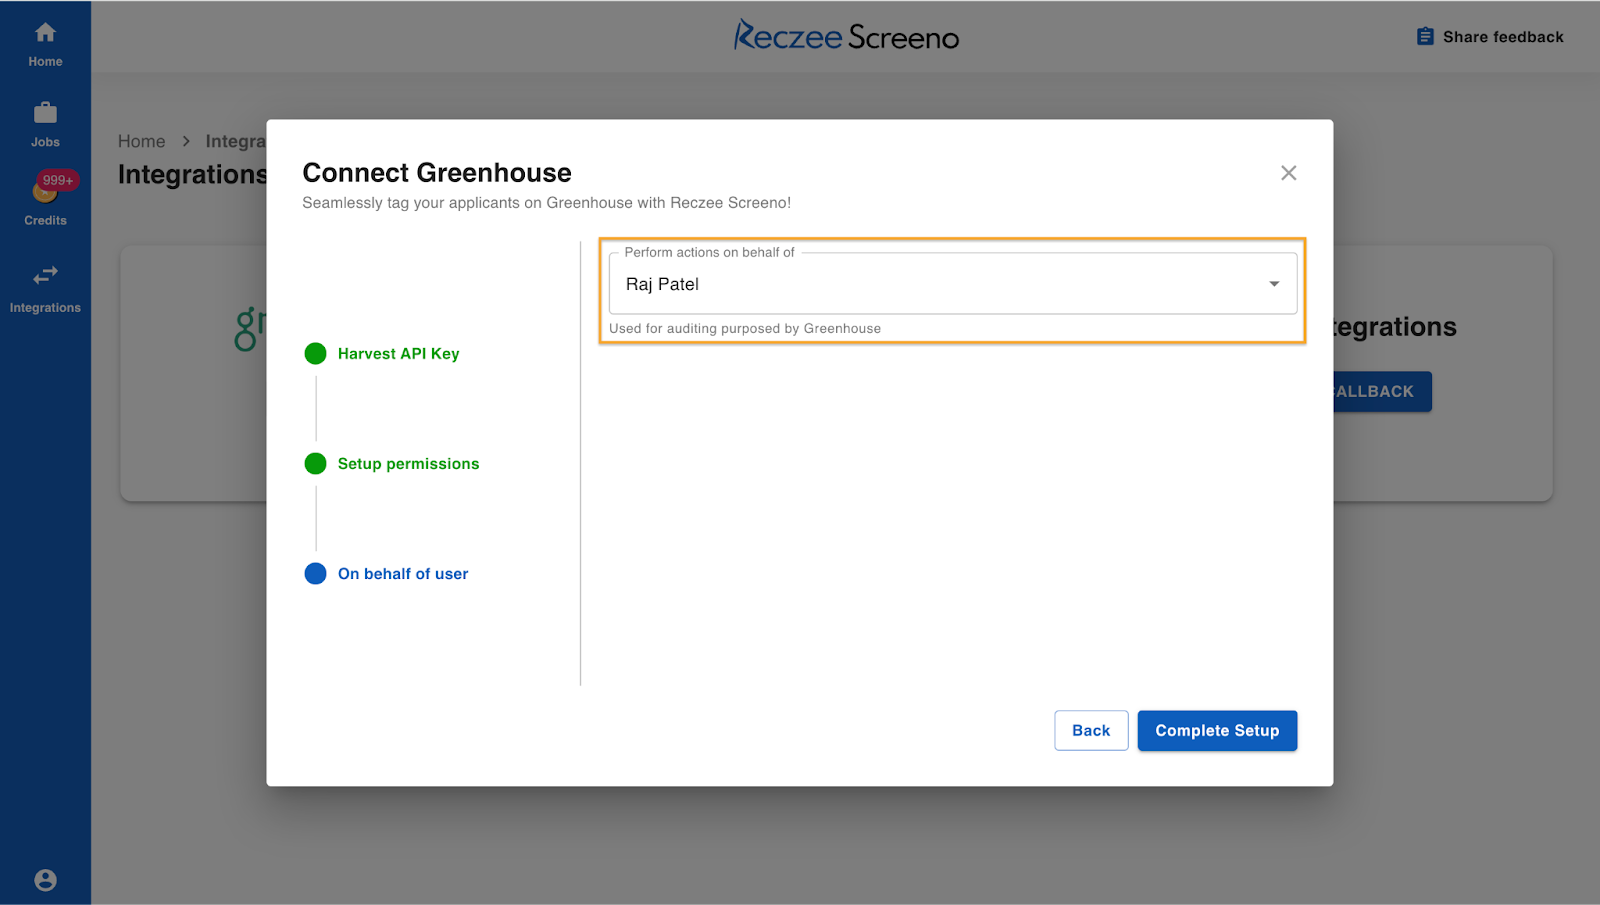Click 'Used for auditing purposed by Greenhouse' text
This screenshot has width=1600, height=905.
[745, 329]
